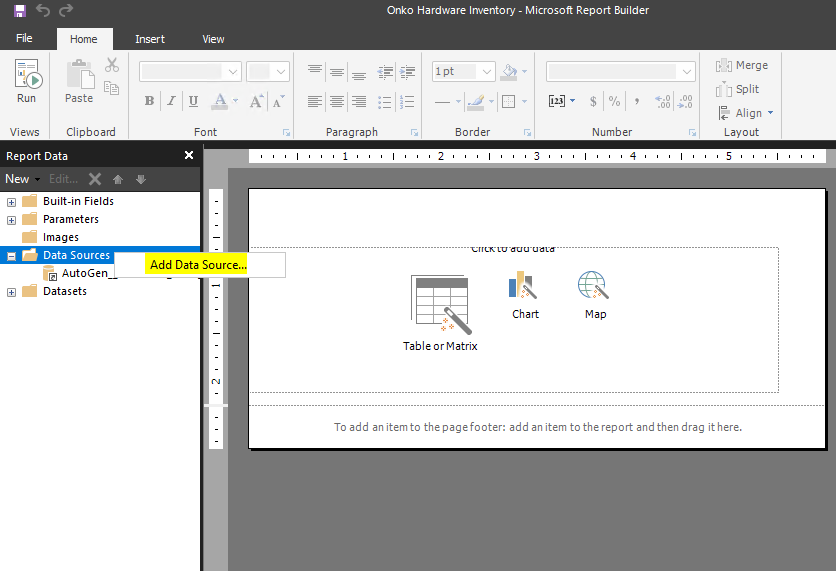Run the report preview
Viewport: 836px width, 571px height.
(x=26, y=82)
